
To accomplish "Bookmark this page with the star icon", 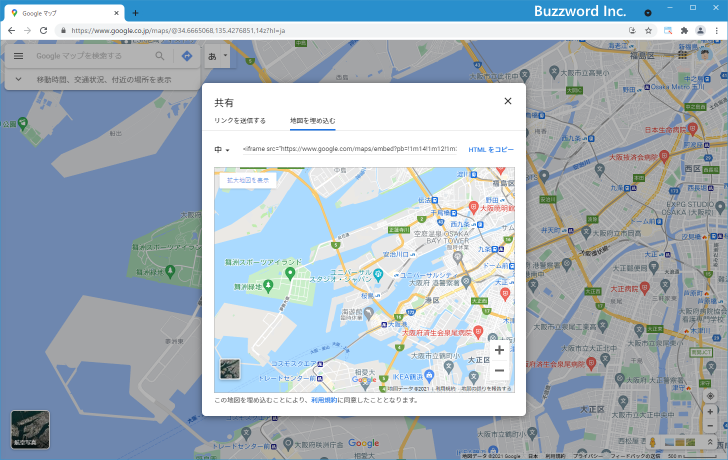I will [x=648, y=31].
